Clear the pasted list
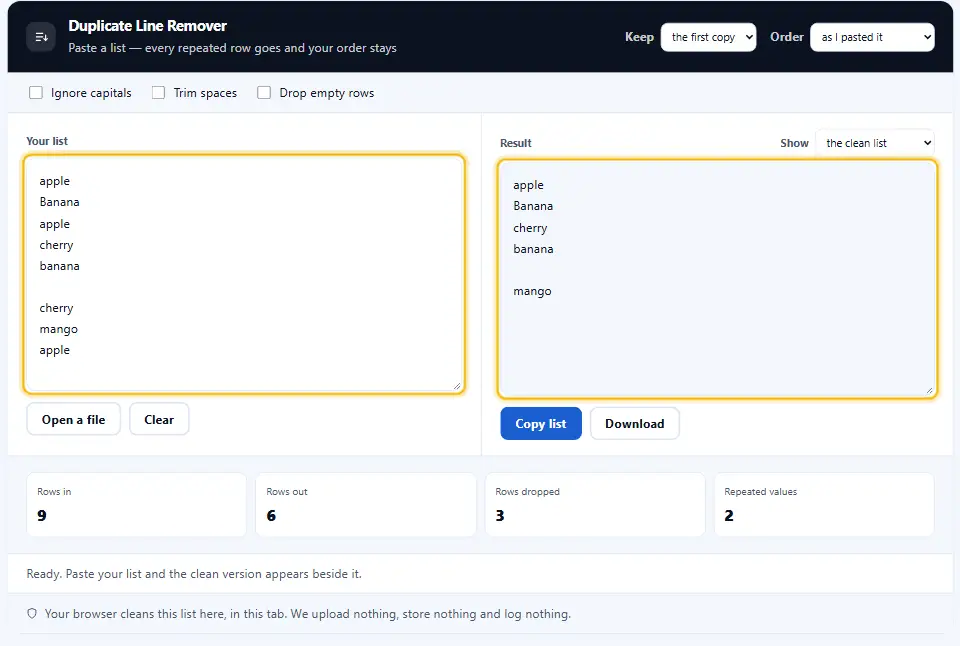The image size is (960, 646). tap(159, 419)
